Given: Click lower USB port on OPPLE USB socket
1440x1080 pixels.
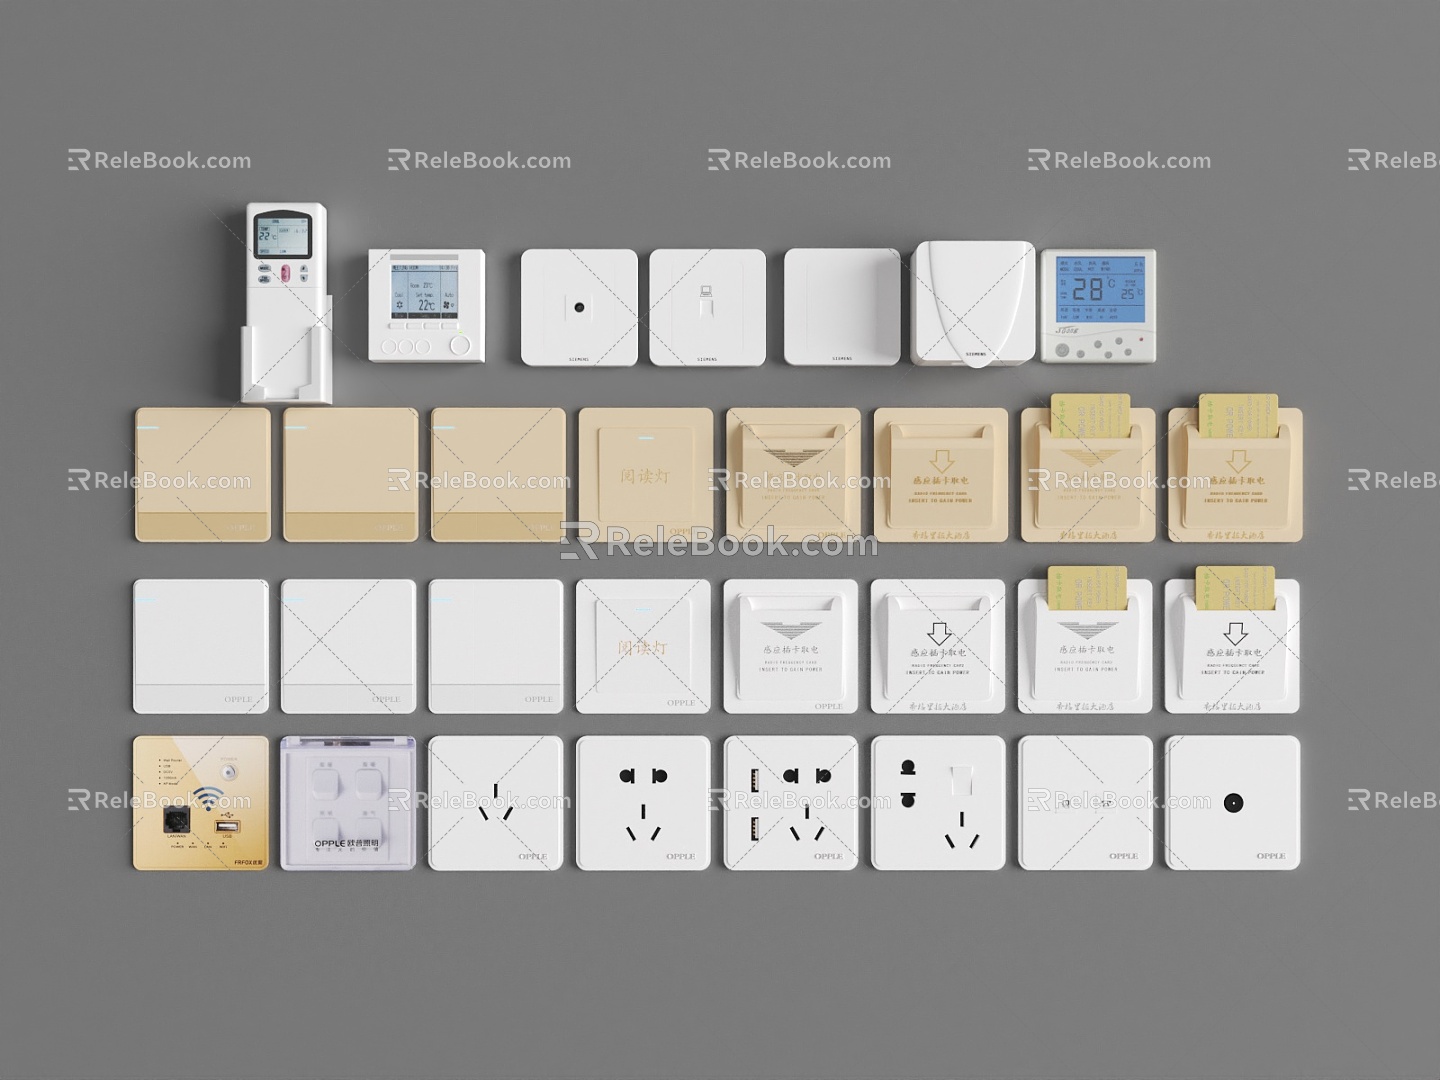Looking at the screenshot, I should click(x=755, y=829).
